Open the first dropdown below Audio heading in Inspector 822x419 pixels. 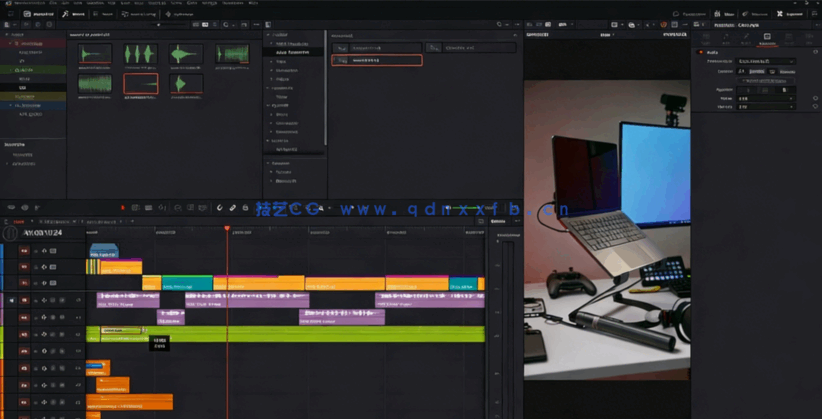(765, 61)
